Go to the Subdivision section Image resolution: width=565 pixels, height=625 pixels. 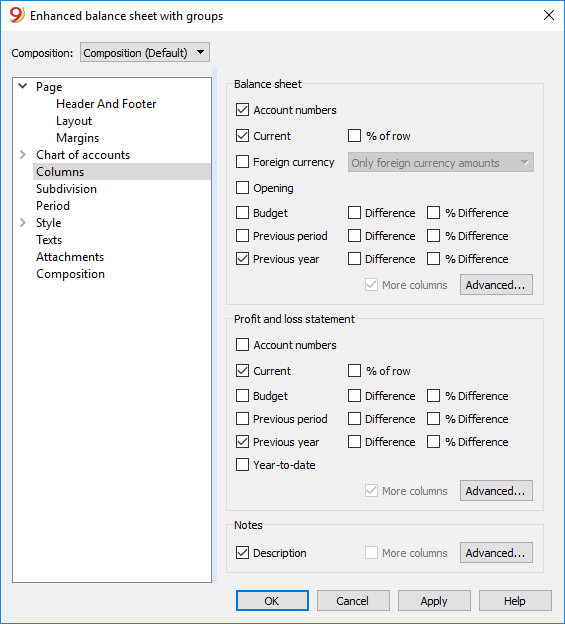[66, 189]
